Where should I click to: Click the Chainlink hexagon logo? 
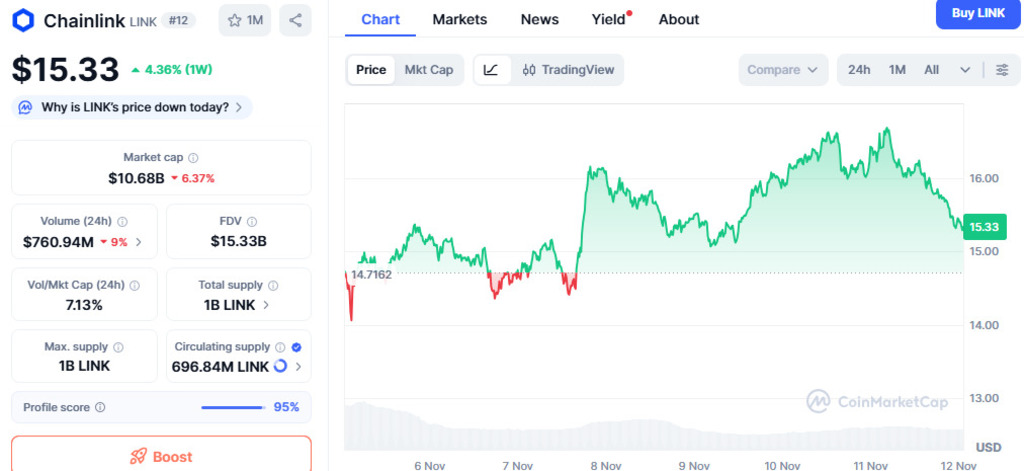23,20
